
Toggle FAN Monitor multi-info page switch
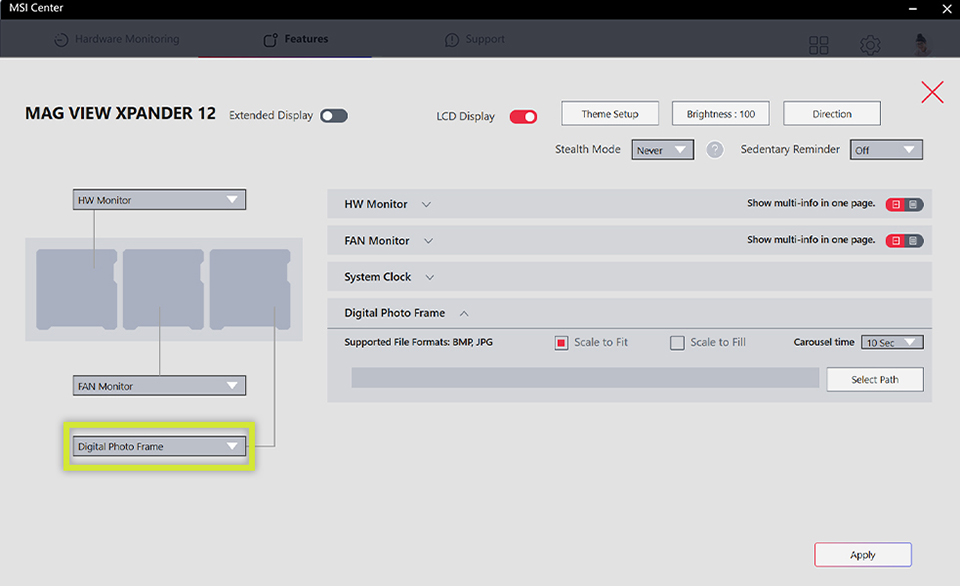coord(904,241)
